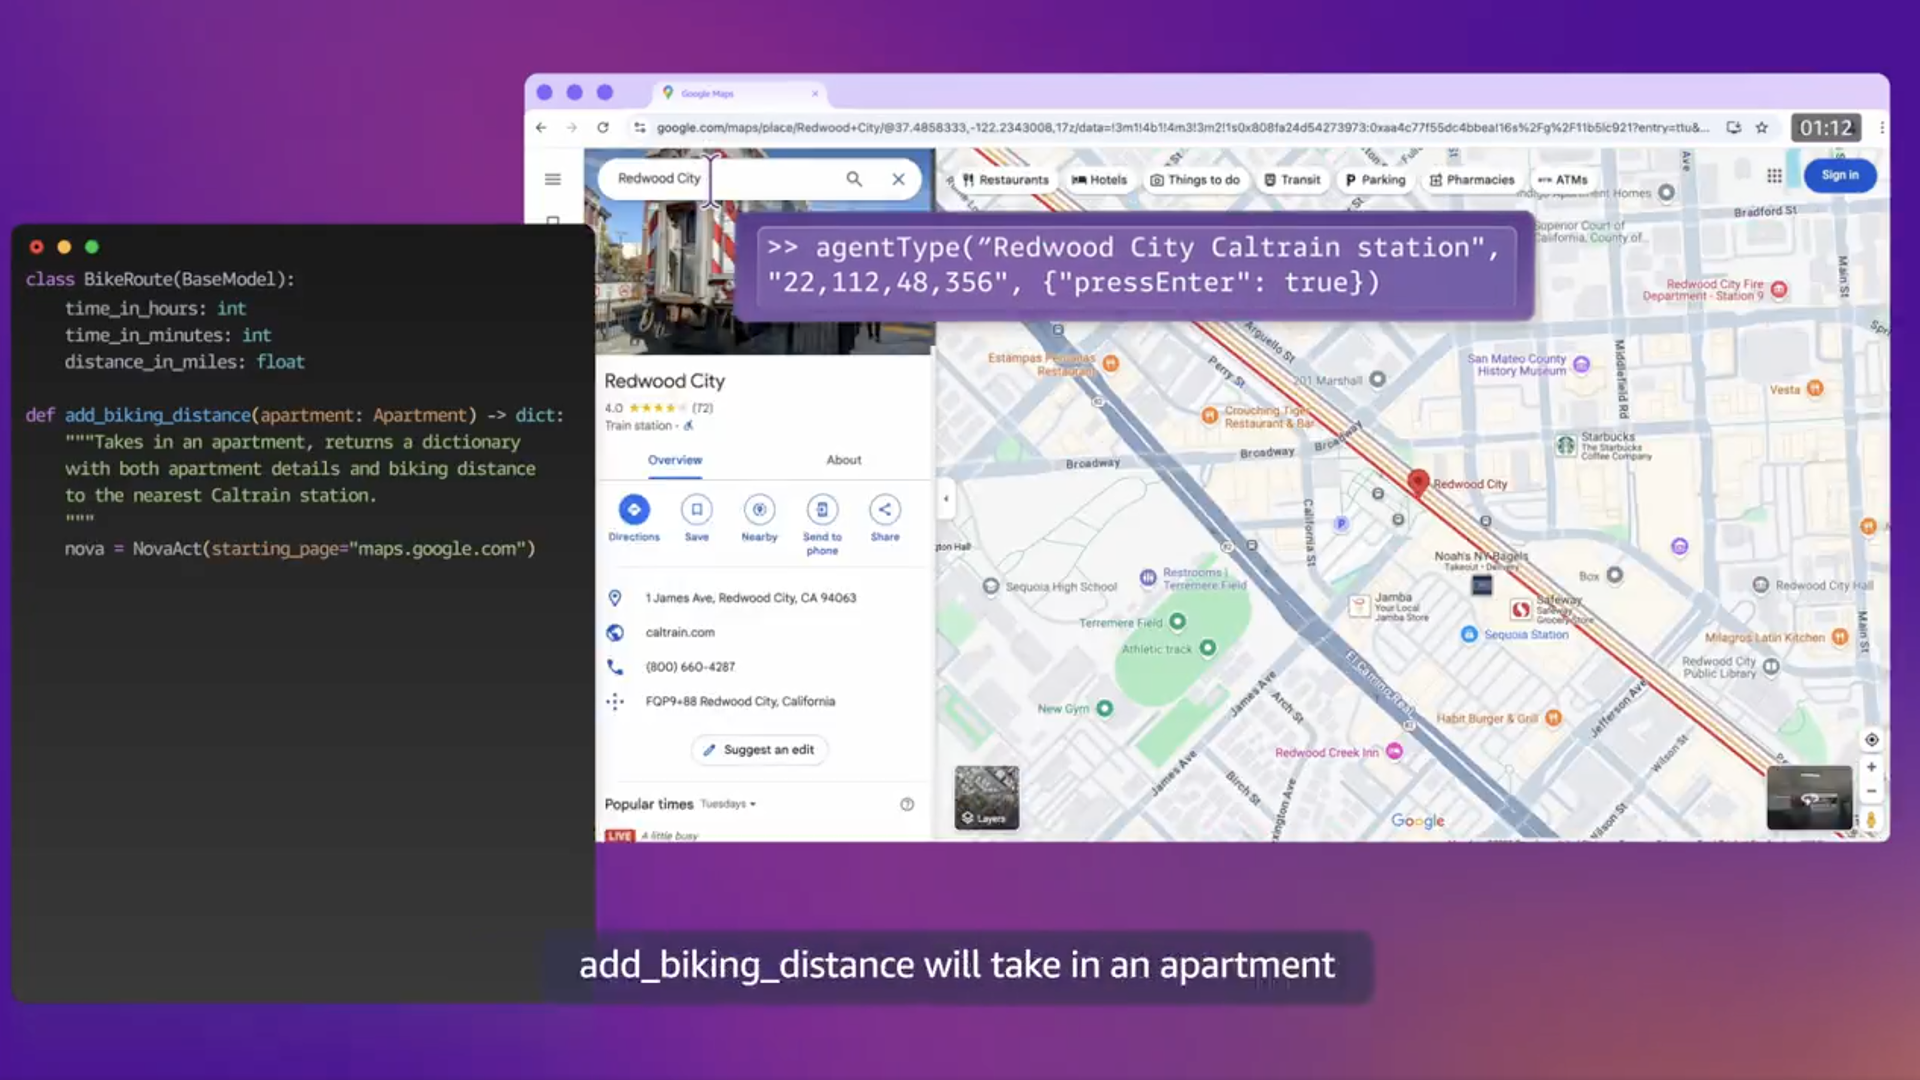Click the search magnifier icon
The image size is (1920, 1080).
coord(854,179)
